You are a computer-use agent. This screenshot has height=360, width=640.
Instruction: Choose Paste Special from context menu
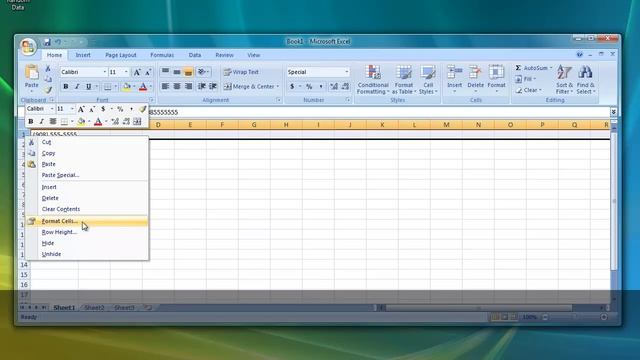click(x=87, y=175)
